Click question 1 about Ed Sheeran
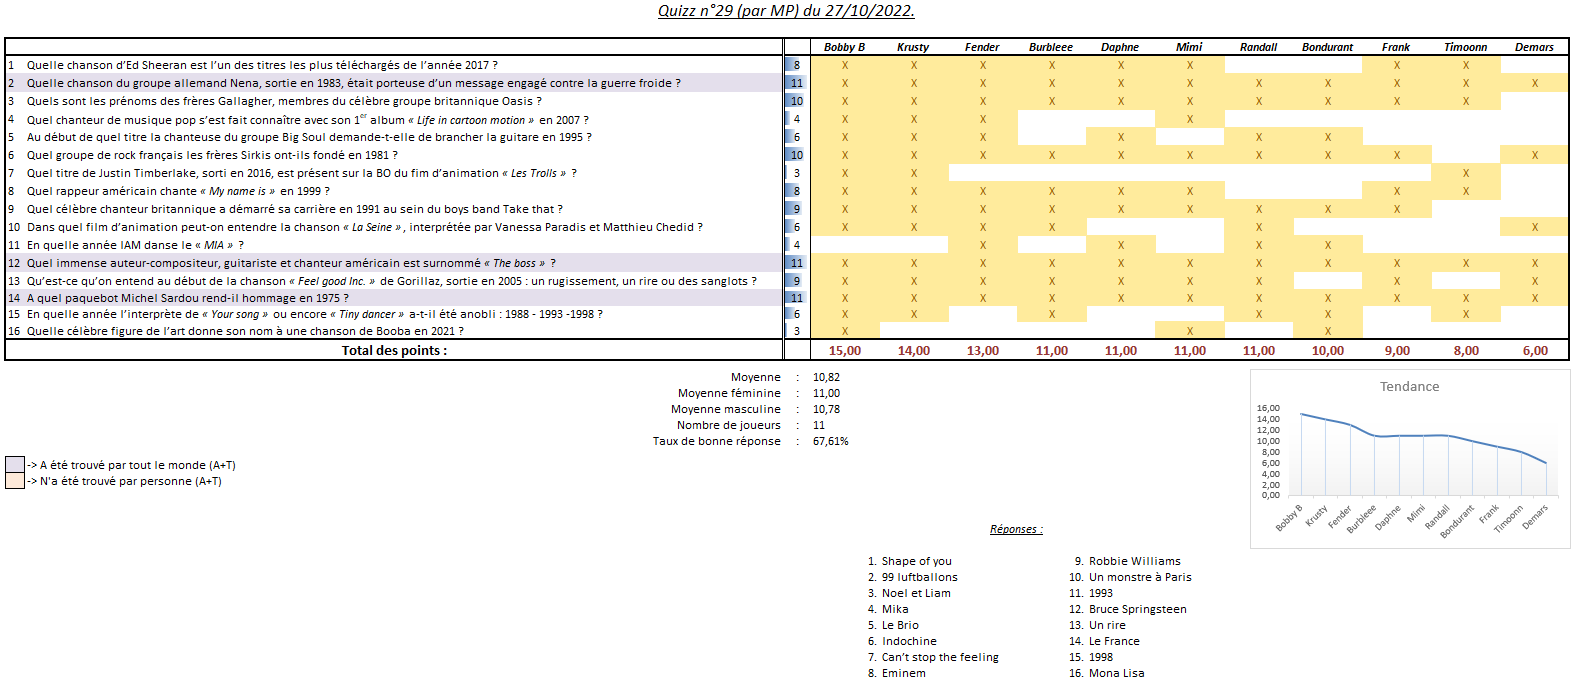 (x=262, y=65)
